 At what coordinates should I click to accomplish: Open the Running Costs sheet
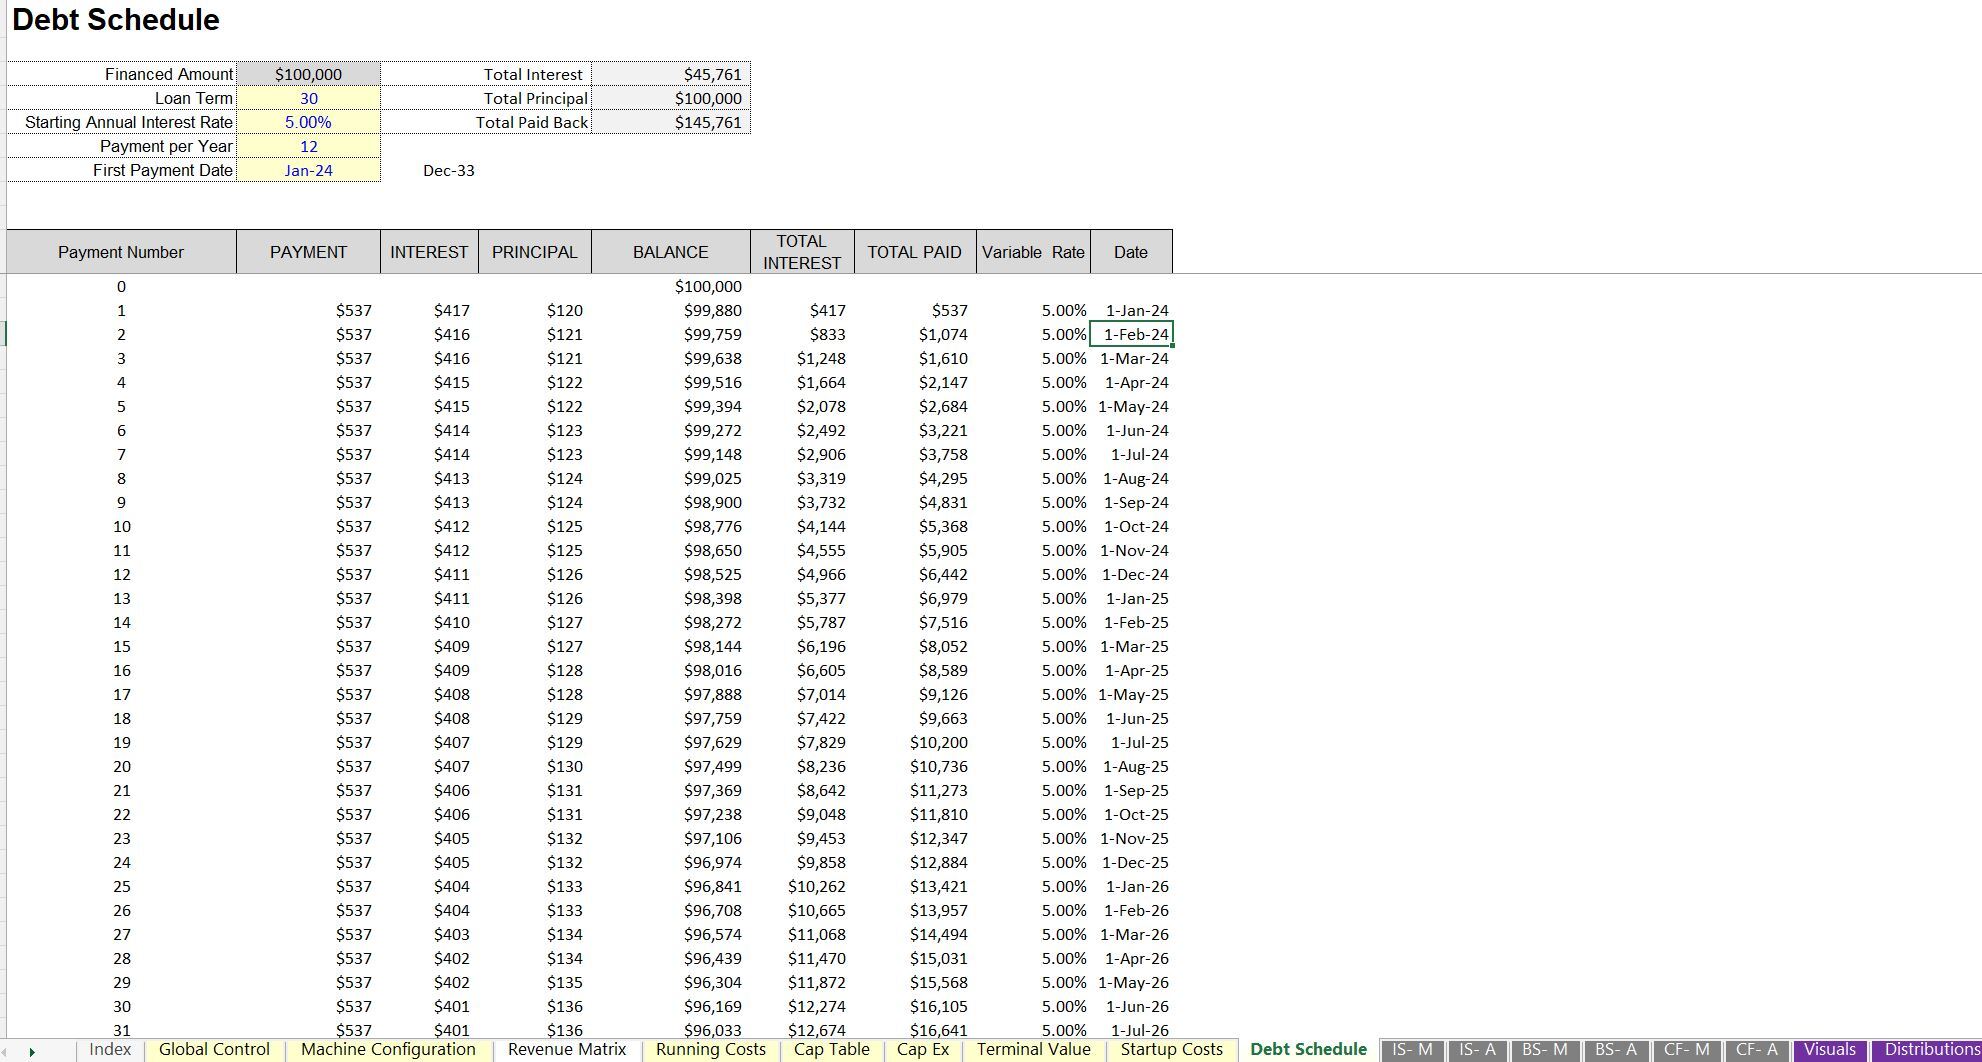click(x=710, y=1049)
